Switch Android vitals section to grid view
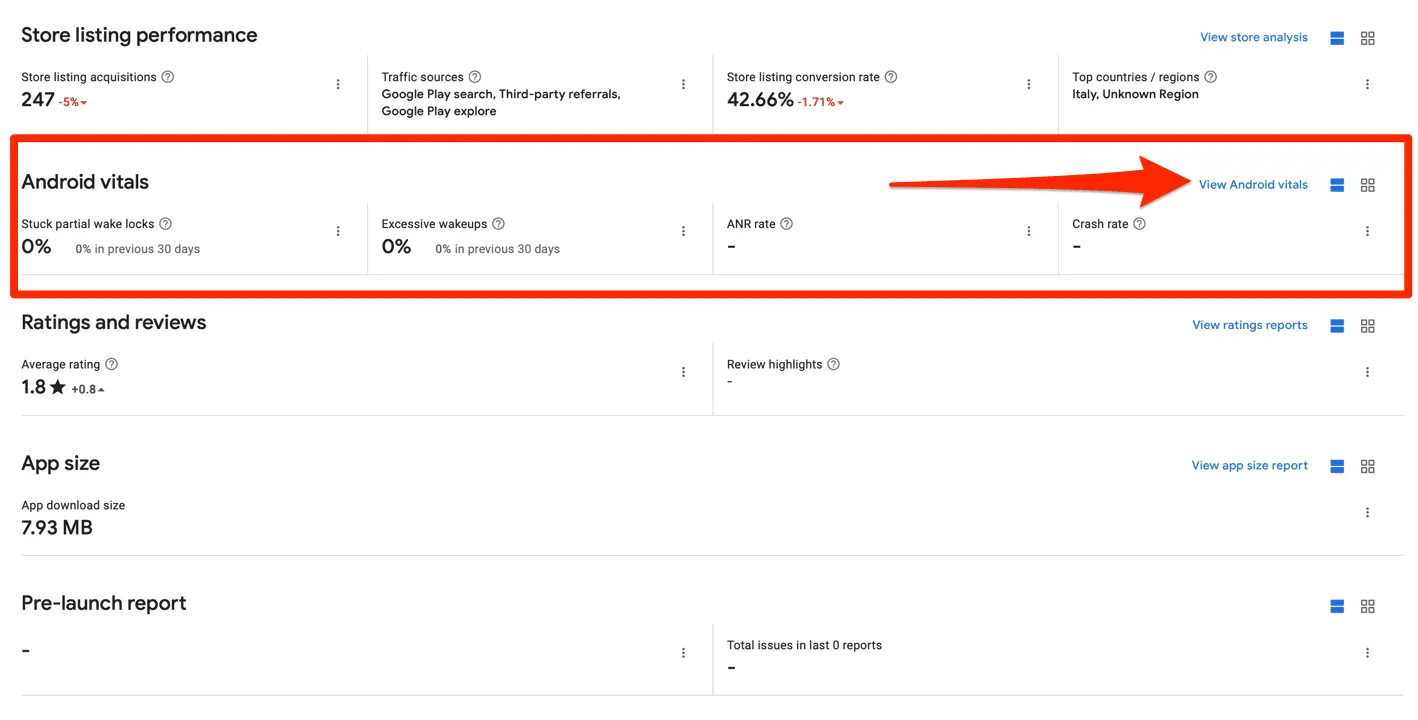This screenshot has height=720, width=1418. coord(1368,185)
